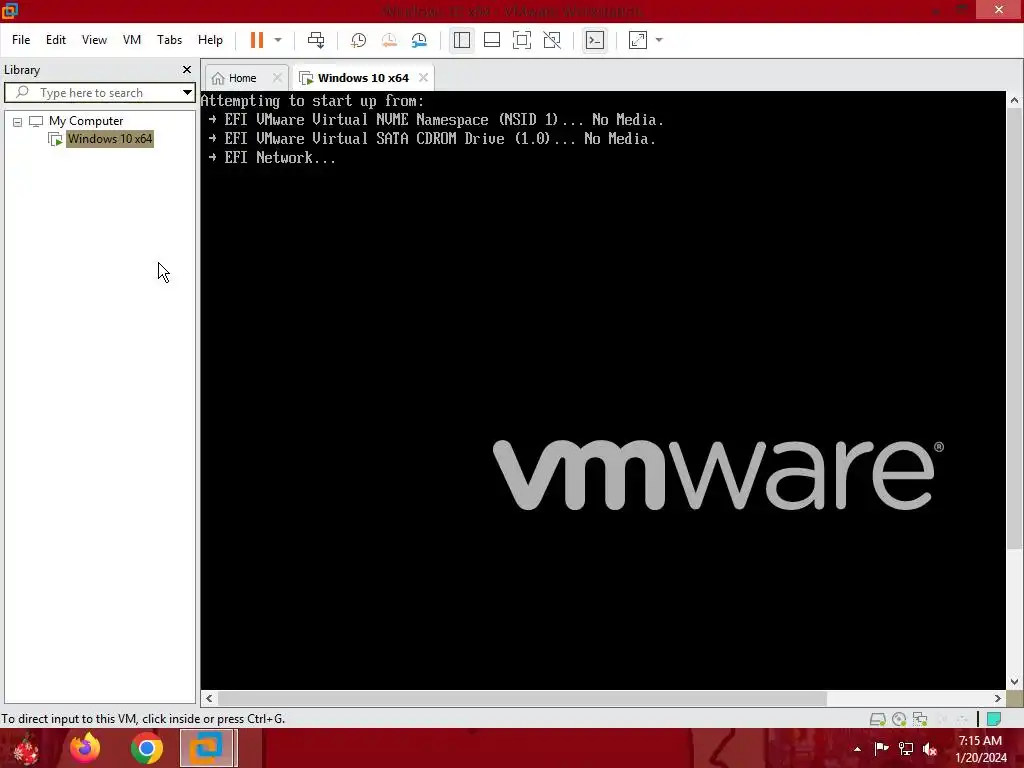Enter full screen mode
This screenshot has height=768, width=1024.
[x=522, y=40]
